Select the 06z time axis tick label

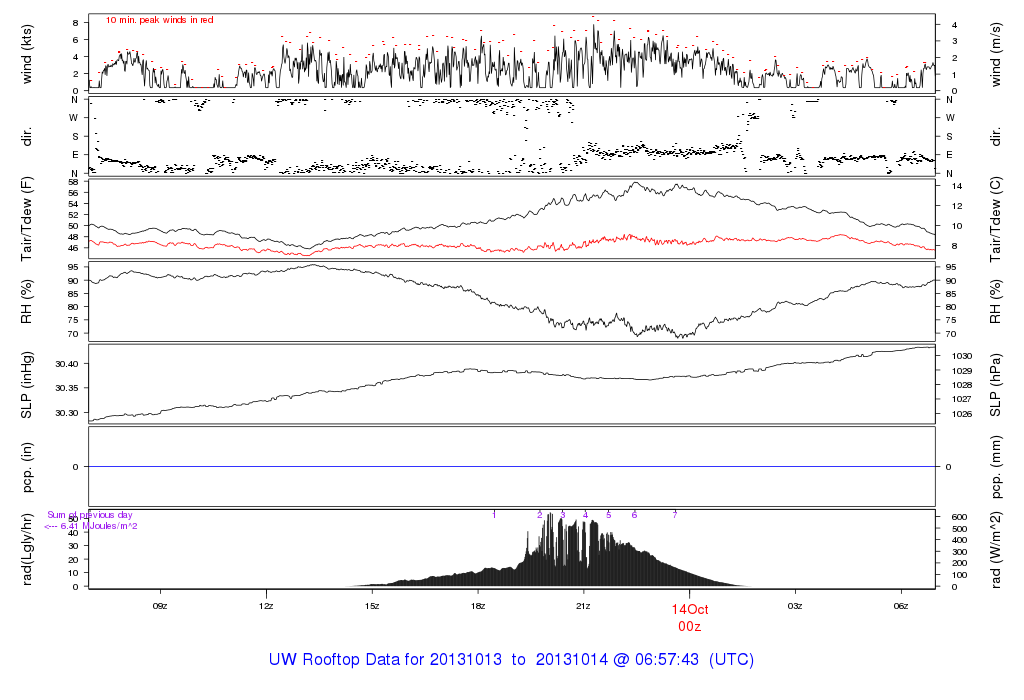click(901, 606)
